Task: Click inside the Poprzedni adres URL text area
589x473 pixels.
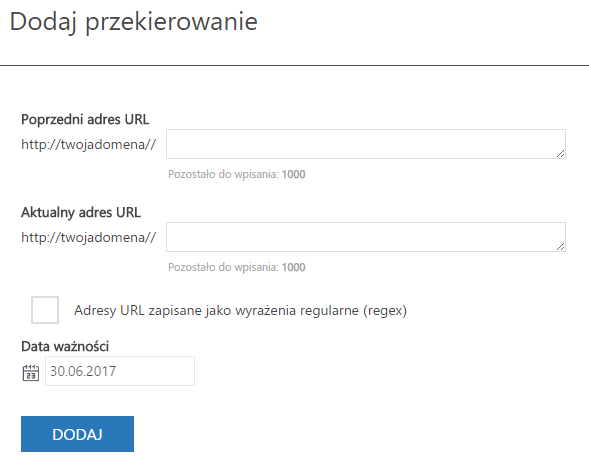Action: 366,144
